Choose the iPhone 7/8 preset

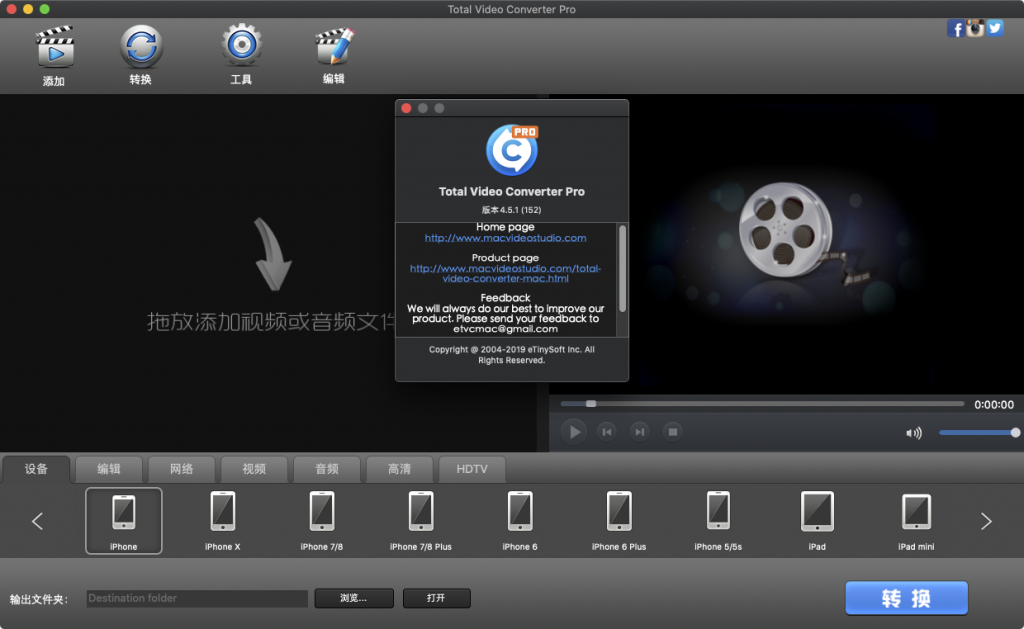pos(322,521)
